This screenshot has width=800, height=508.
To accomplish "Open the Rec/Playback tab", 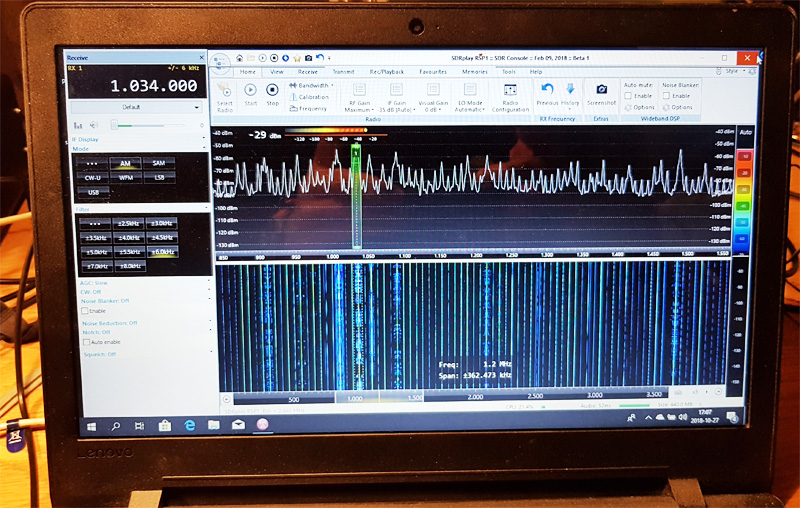I will [x=387, y=72].
